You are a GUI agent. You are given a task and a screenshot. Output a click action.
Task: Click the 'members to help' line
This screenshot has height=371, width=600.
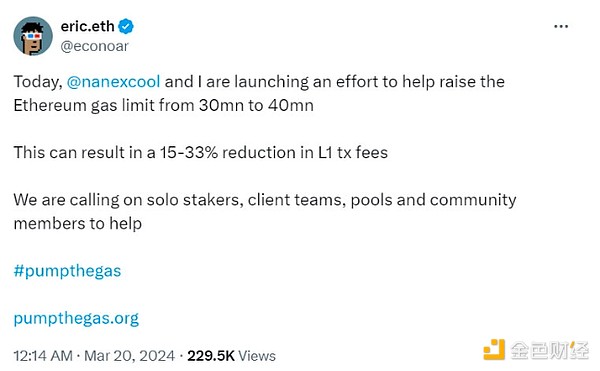pos(78,223)
